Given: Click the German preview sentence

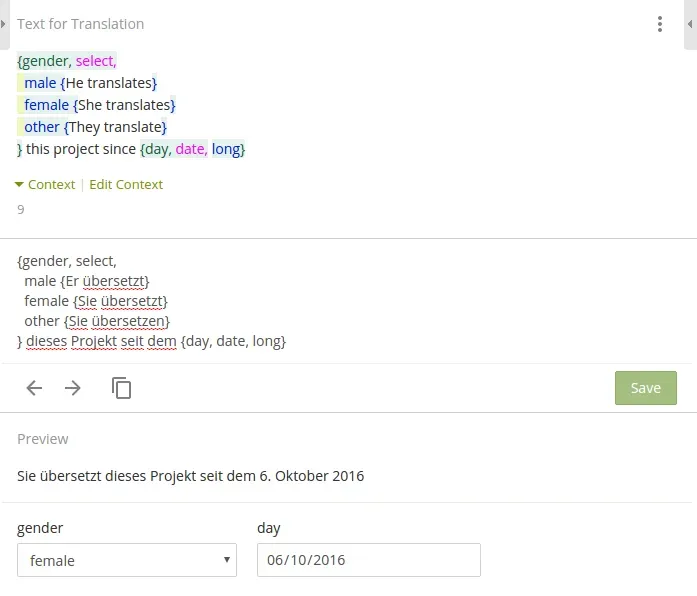Looking at the screenshot, I should 190,476.
